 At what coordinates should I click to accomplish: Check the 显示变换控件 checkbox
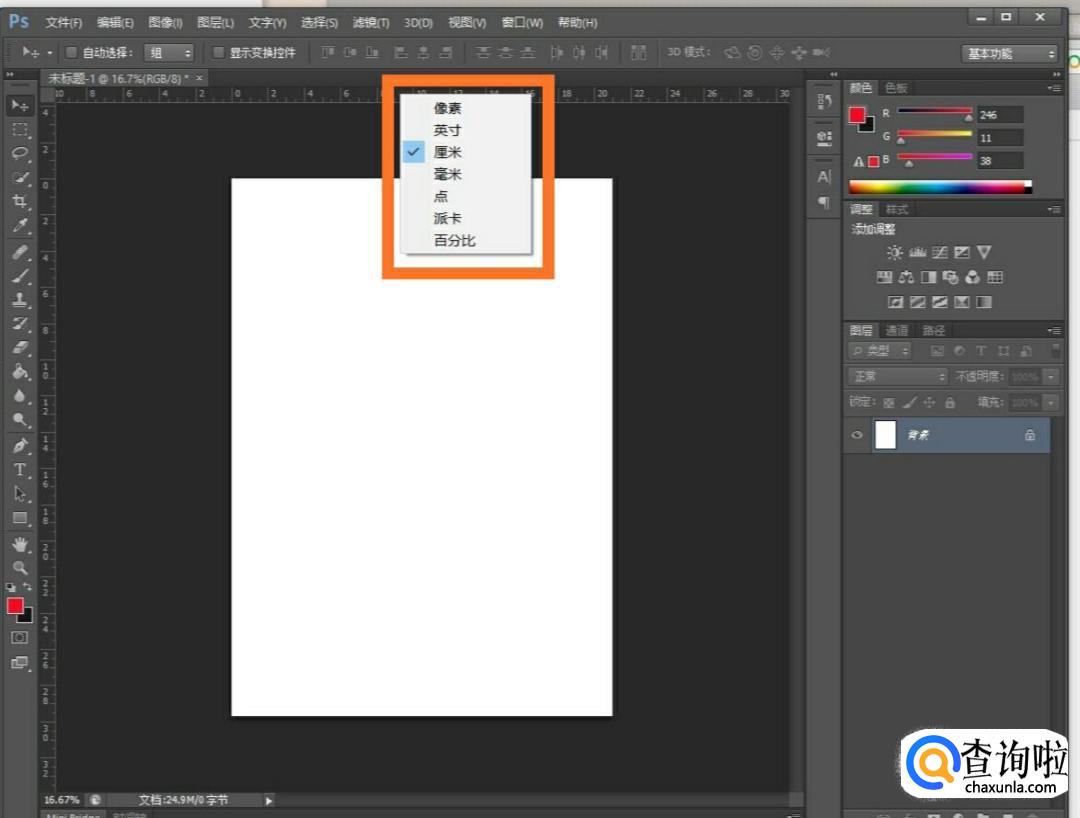coord(219,52)
